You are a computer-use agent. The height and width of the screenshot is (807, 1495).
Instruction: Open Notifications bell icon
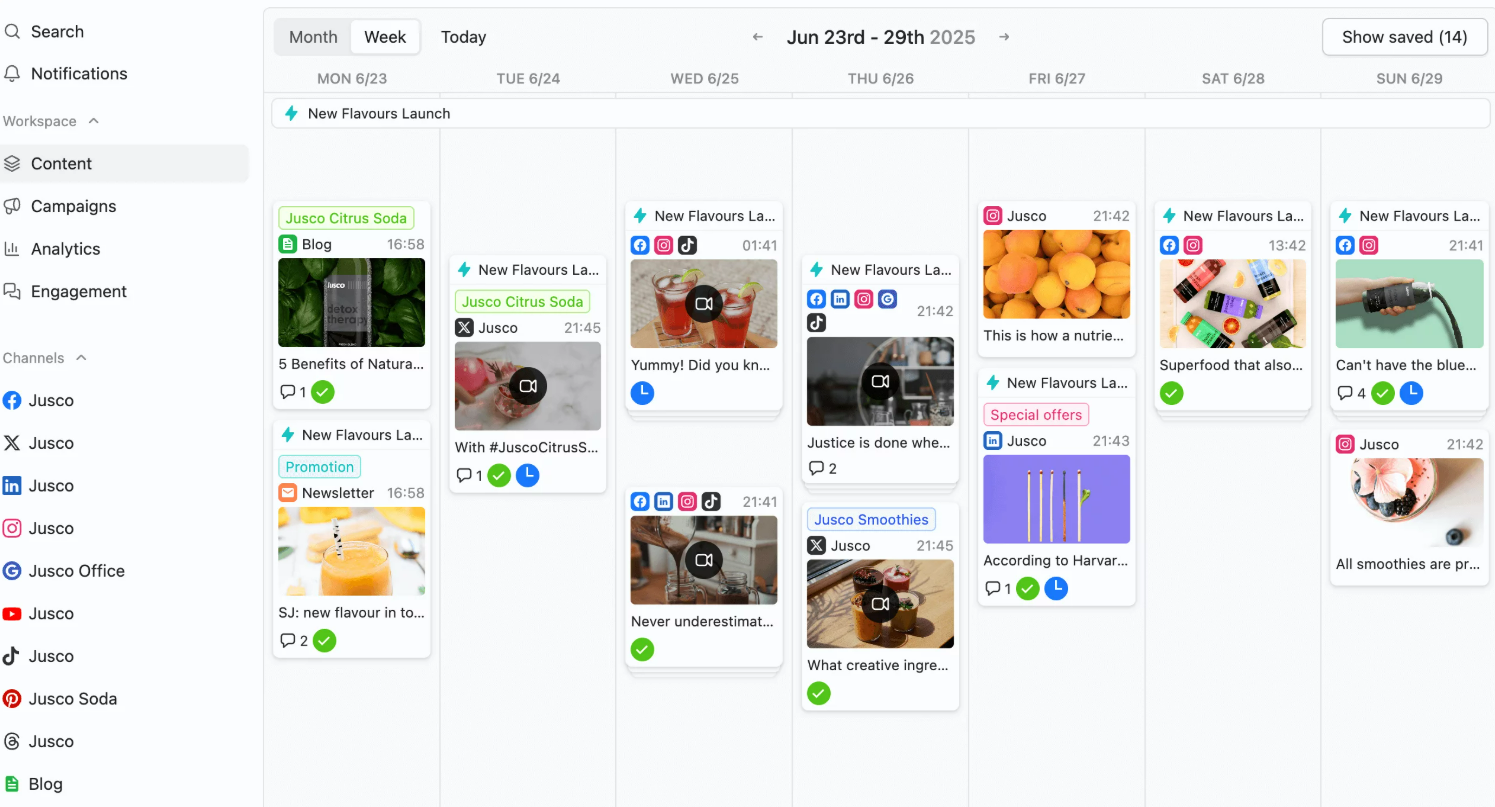(12, 74)
